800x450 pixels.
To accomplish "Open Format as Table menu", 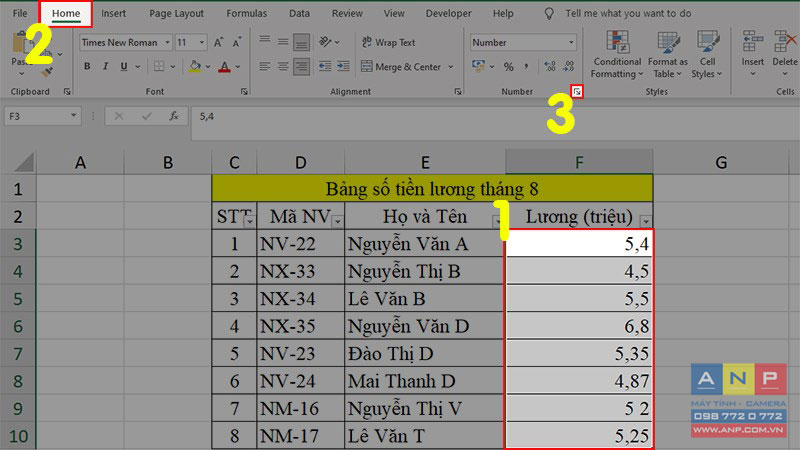I will tap(668, 55).
